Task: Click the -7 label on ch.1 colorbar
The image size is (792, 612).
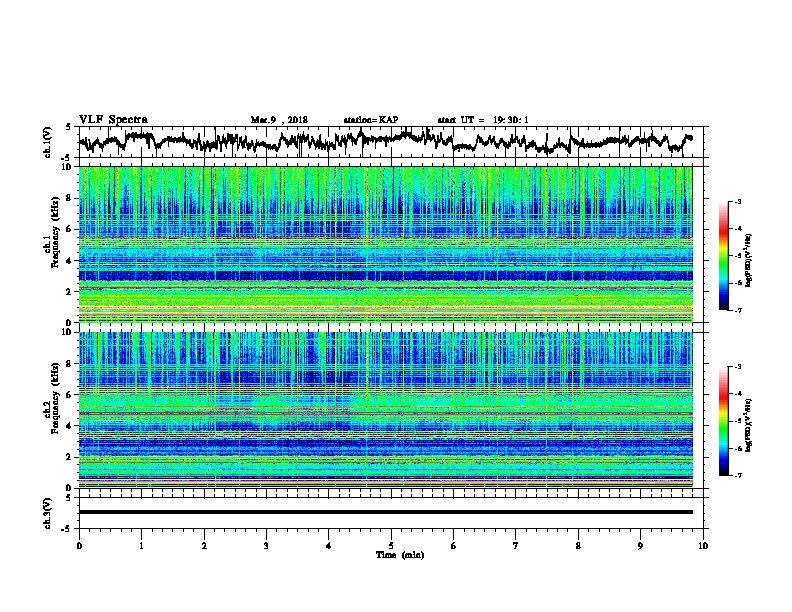Action: (x=738, y=310)
